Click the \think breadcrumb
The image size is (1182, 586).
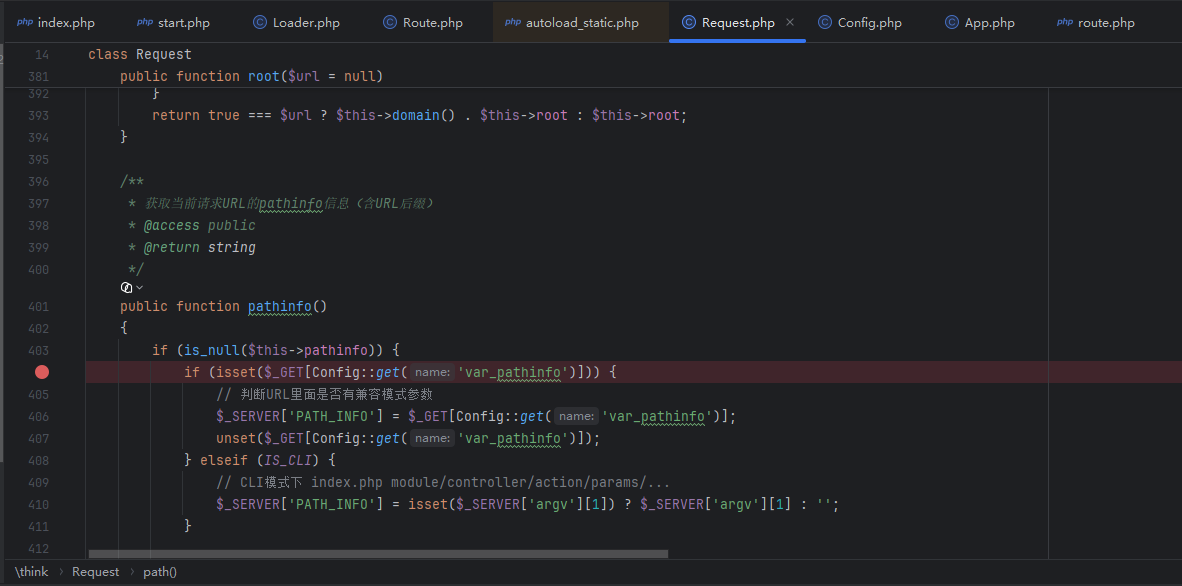click(x=32, y=572)
